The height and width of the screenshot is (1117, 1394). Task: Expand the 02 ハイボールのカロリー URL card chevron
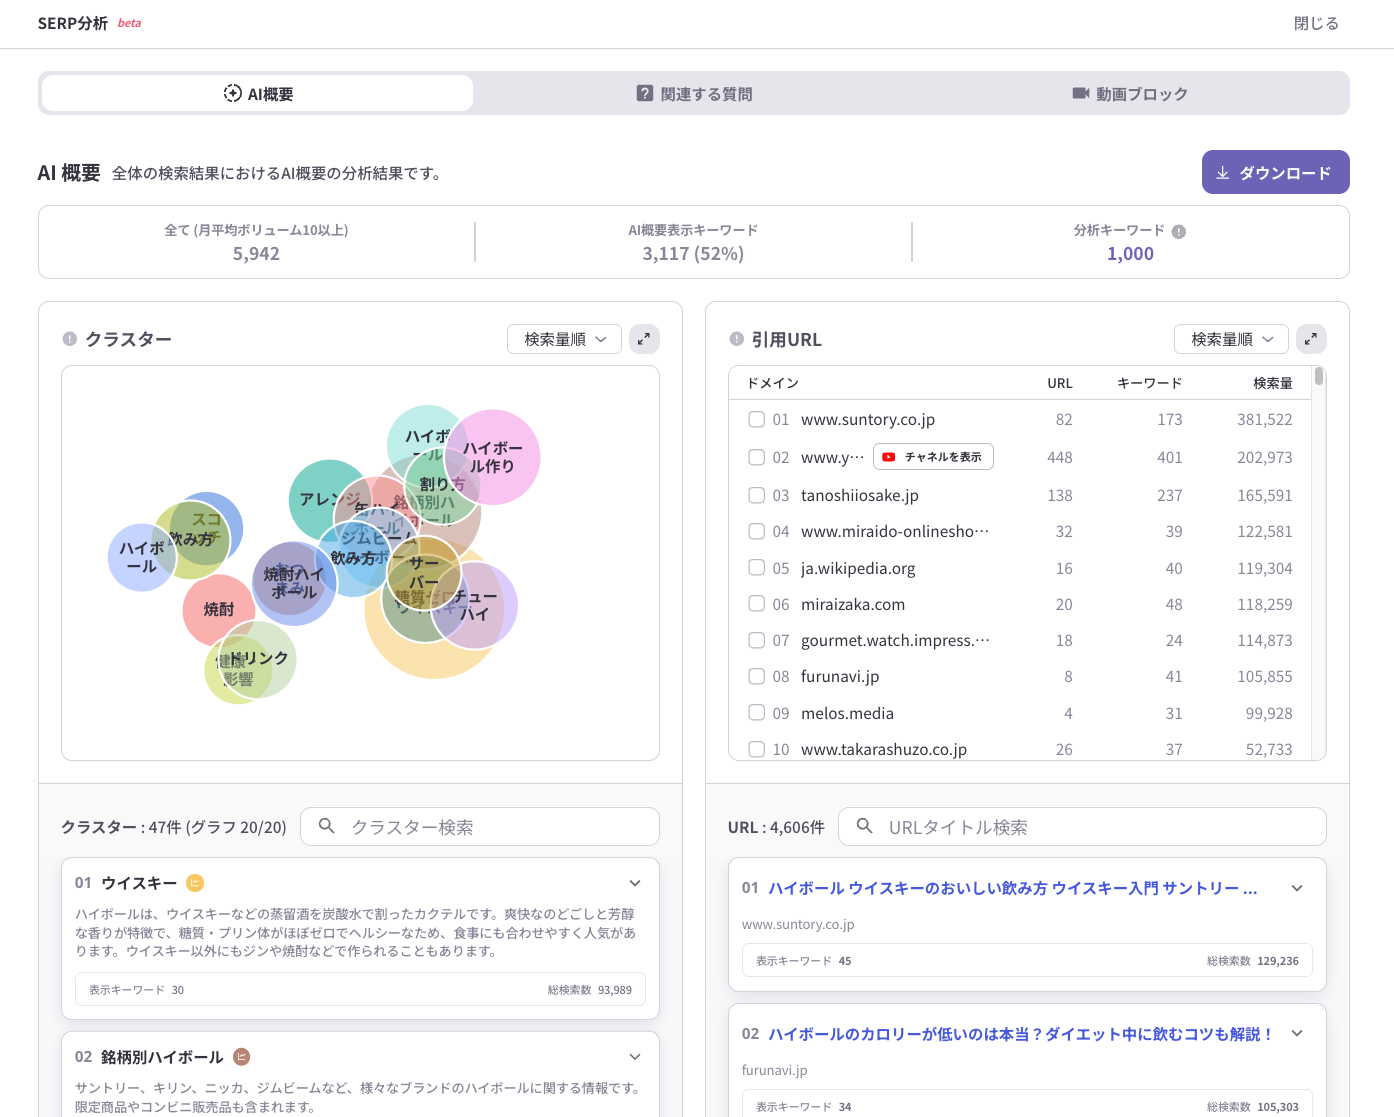coord(1297,1034)
